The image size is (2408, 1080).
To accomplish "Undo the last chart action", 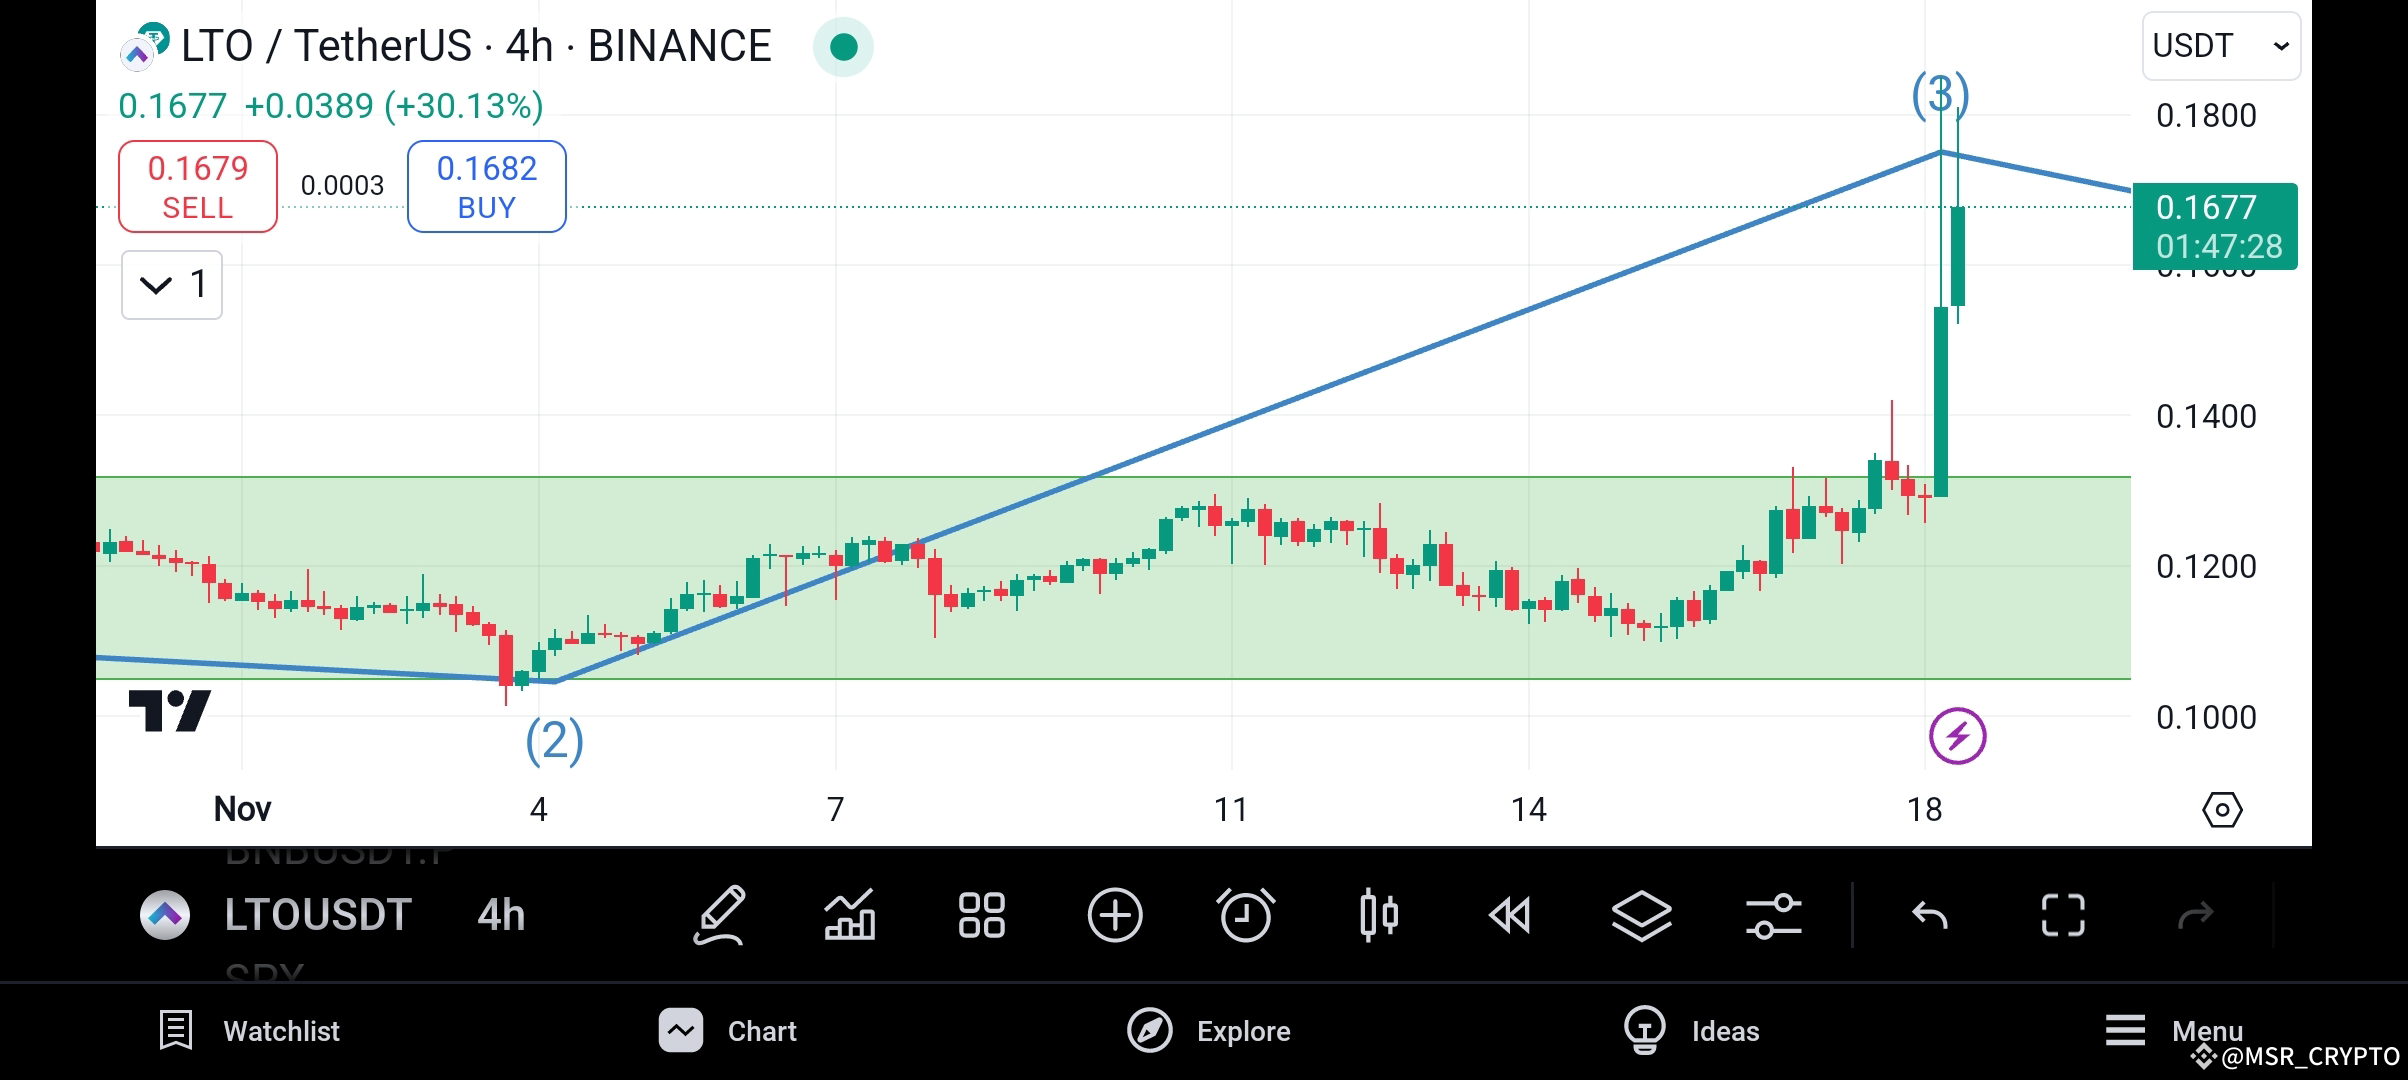I will click(1929, 915).
